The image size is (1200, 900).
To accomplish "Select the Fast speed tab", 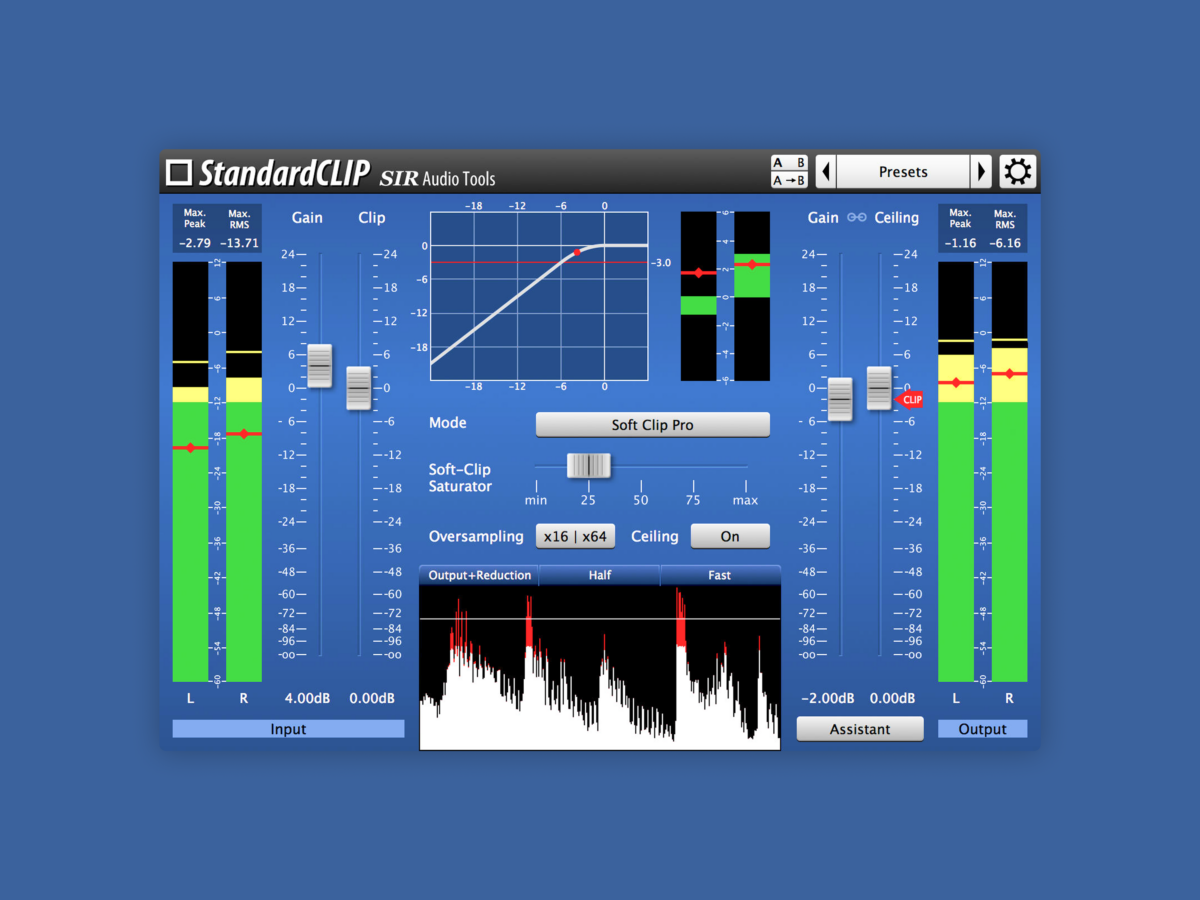I will (x=720, y=575).
